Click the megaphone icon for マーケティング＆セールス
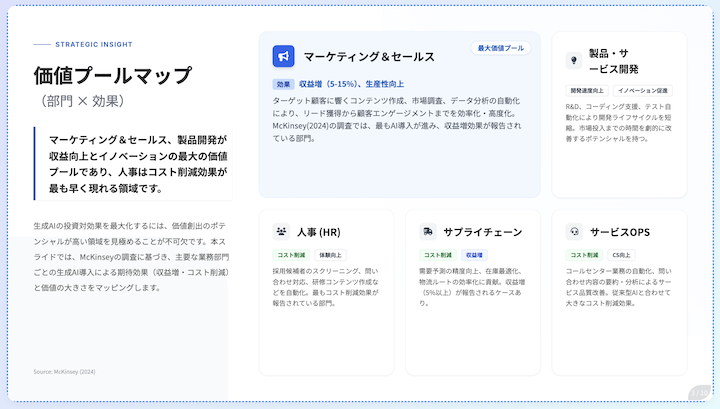Image resolution: width=720 pixels, height=409 pixels. pos(283,56)
